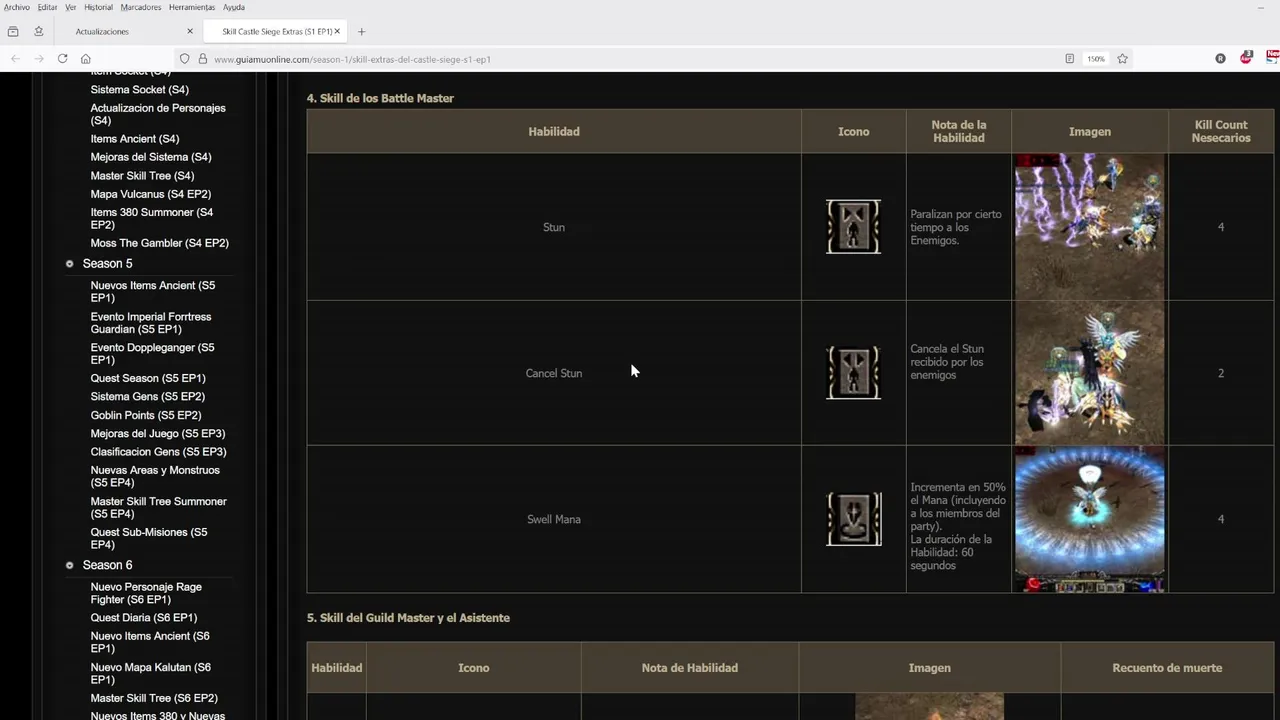Open Items 380 Summoner (S4 EP2) link

click(152, 218)
